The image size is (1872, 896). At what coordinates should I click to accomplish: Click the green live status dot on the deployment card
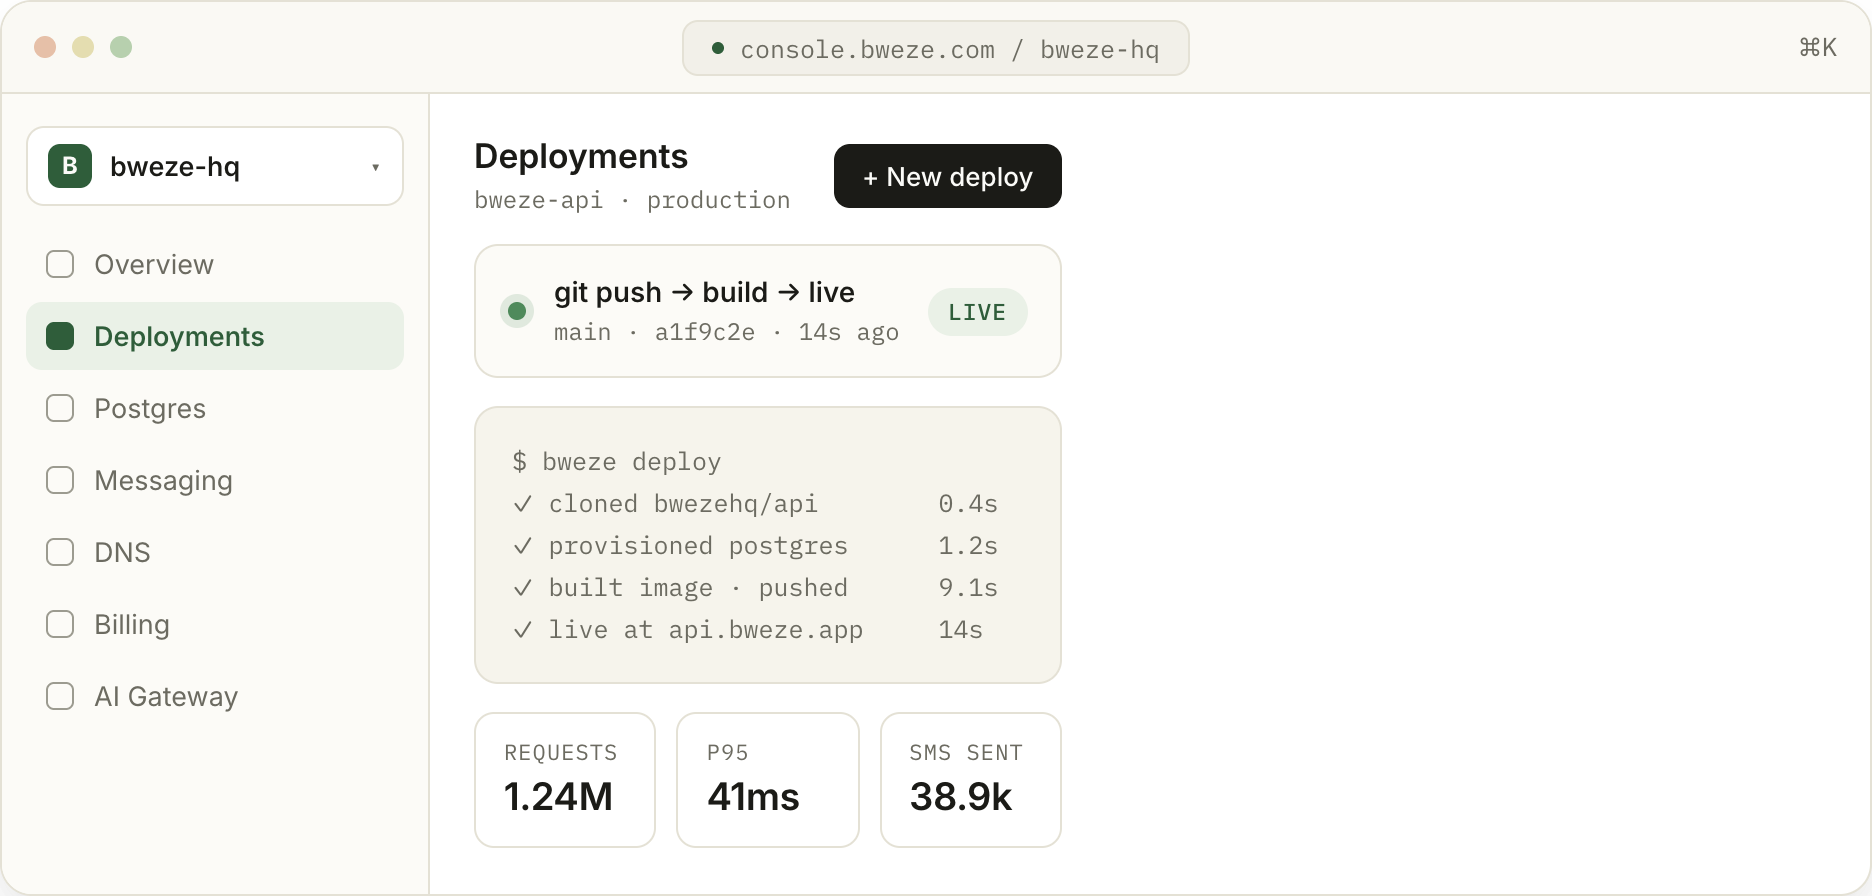(517, 311)
